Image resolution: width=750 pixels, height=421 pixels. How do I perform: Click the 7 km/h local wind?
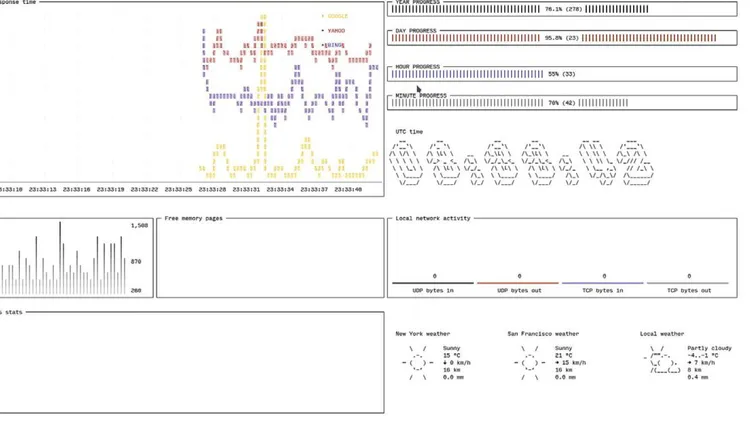(701, 363)
